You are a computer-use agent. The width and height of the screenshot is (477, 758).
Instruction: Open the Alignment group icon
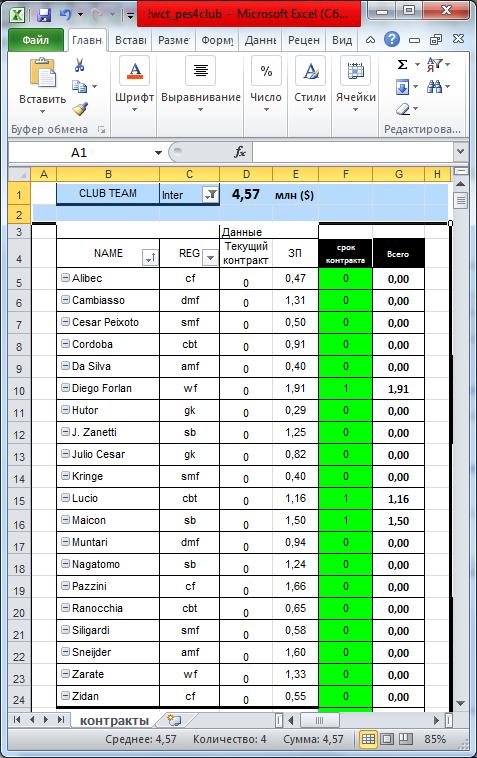[x=201, y=71]
